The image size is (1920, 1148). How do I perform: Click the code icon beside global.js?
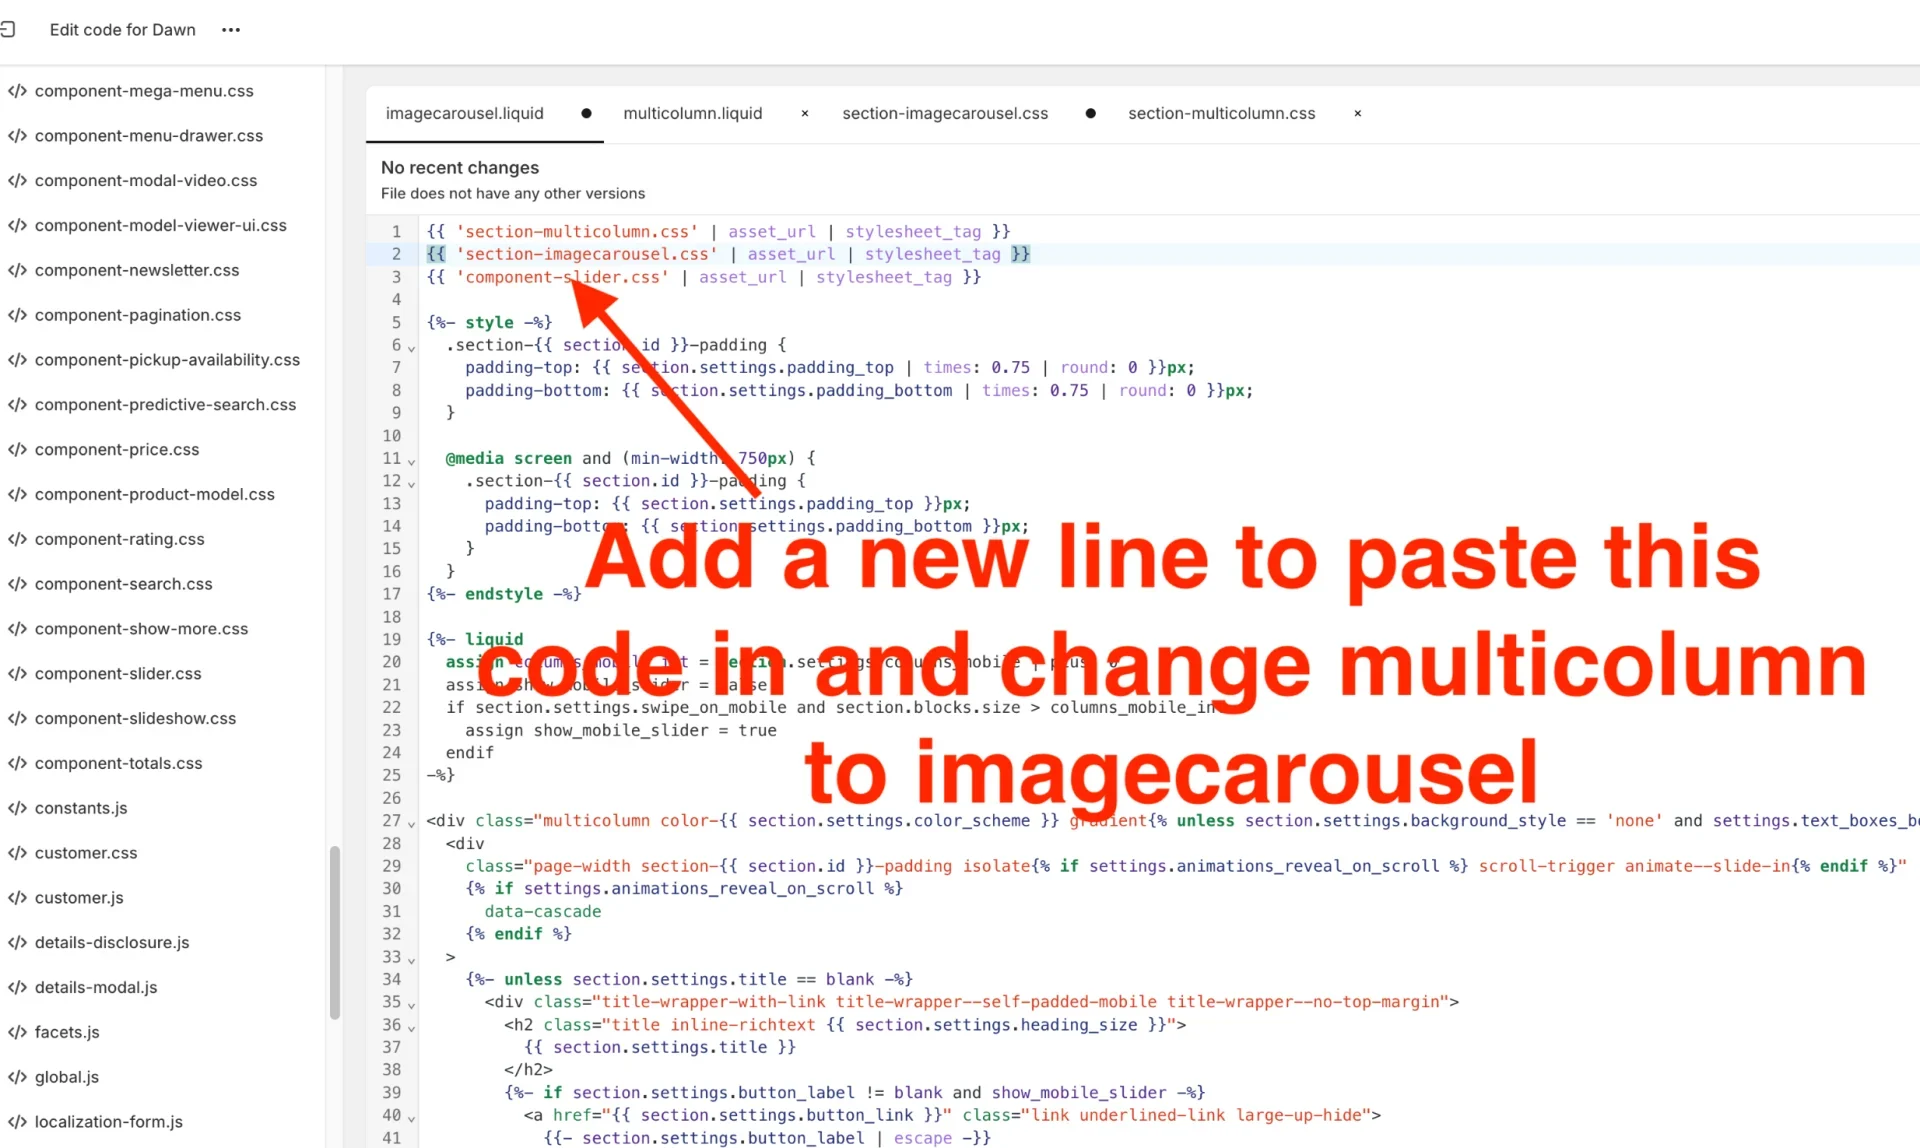coord(16,1077)
